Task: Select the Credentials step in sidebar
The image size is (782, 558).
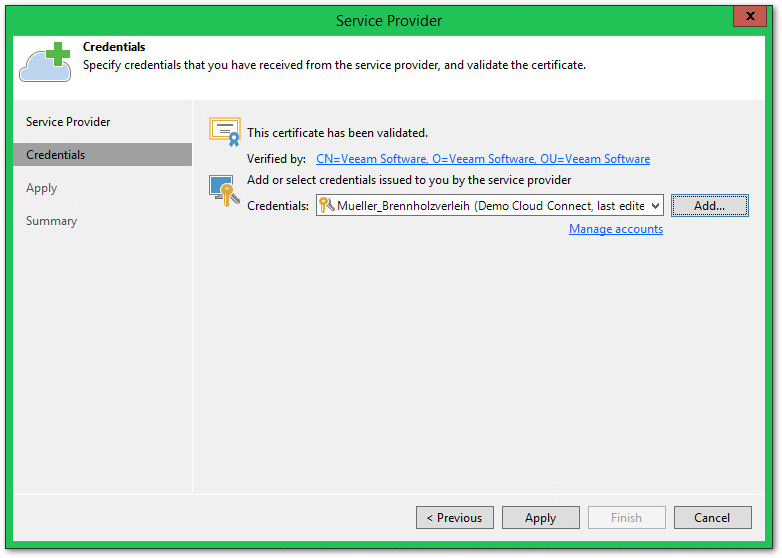Action: 56,155
